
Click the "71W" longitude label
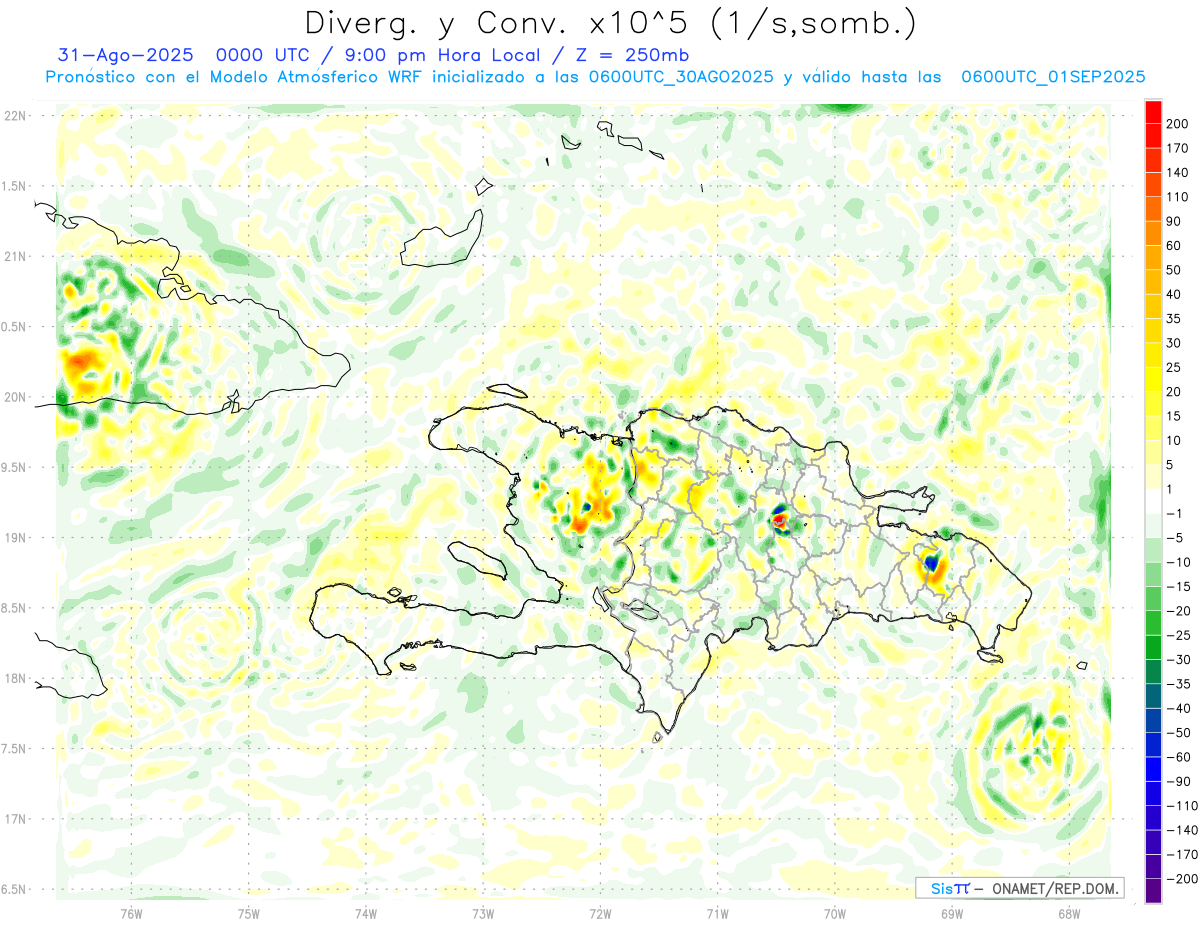point(717,913)
